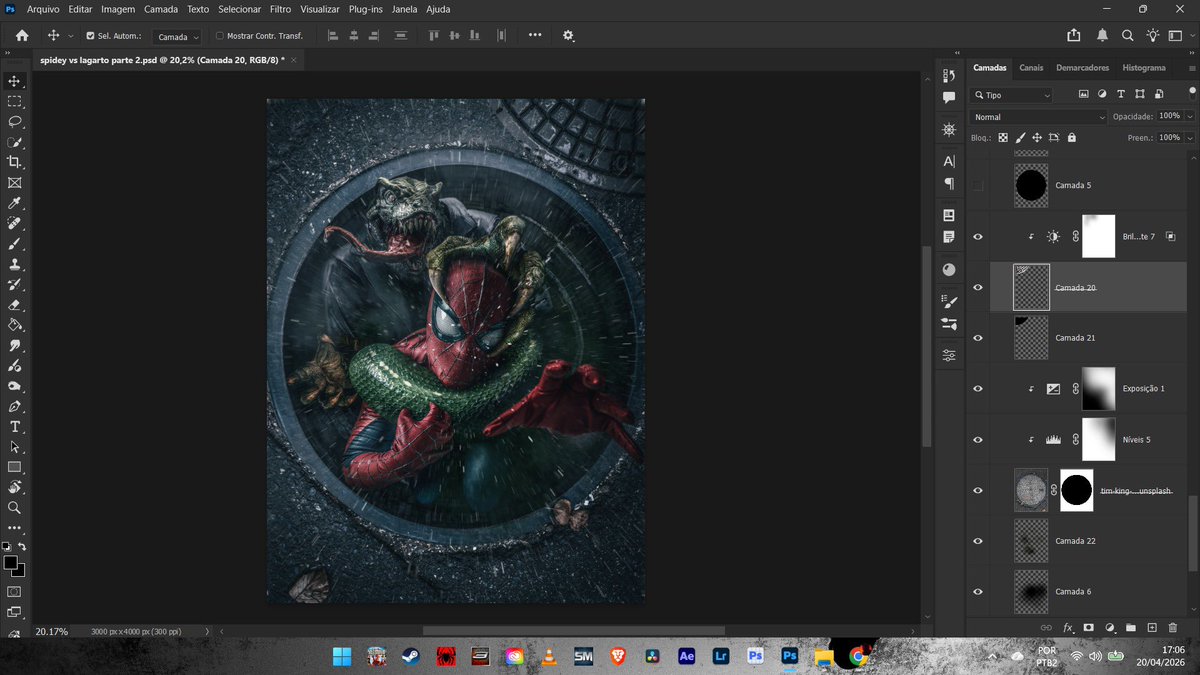Hide the Camada 22 layer
Screen dimensions: 1200x675
pos(978,541)
